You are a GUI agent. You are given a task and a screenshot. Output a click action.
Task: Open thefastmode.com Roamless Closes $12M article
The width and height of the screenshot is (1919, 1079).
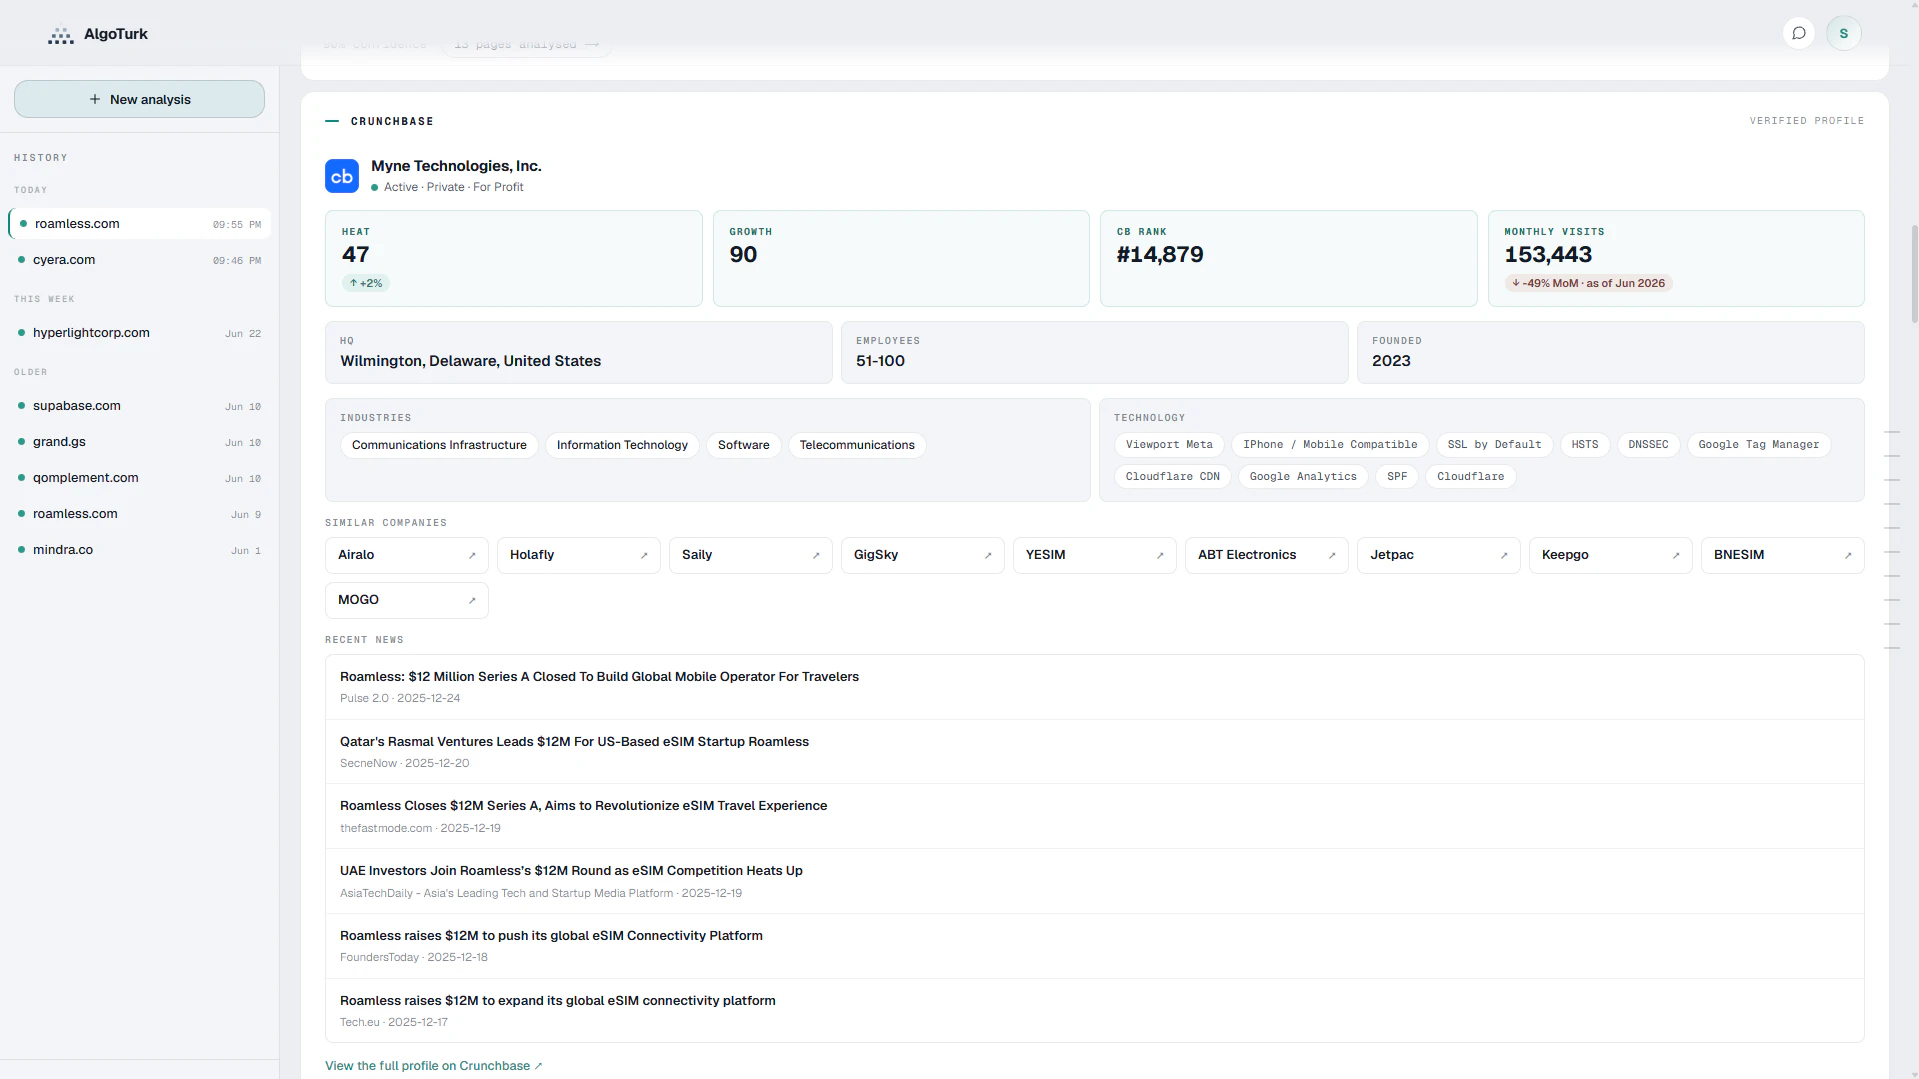[1094, 816]
